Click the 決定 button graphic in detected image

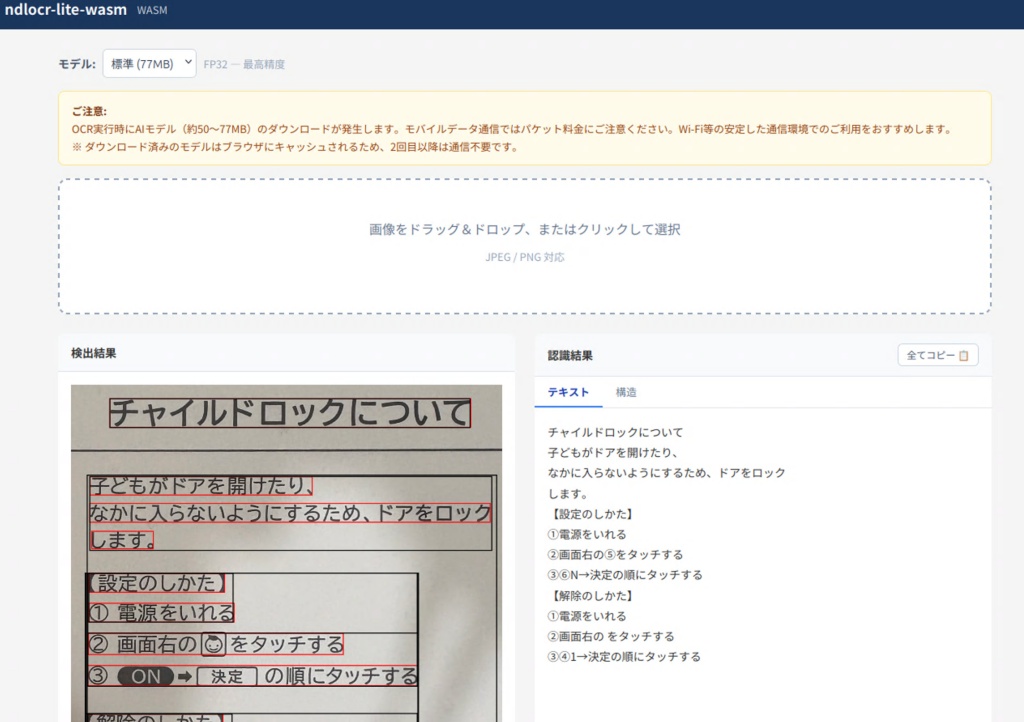pos(227,676)
